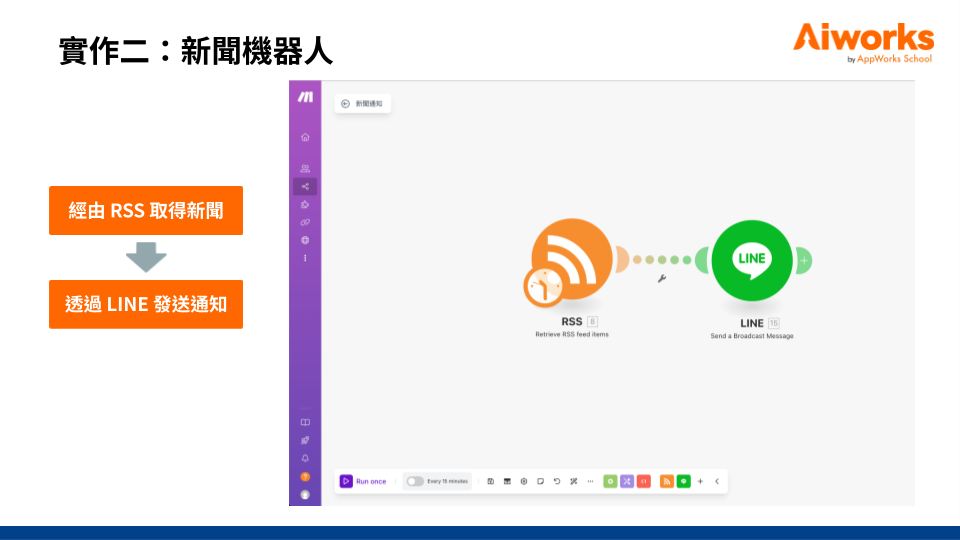Open the three-dots more menu in toolbar
This screenshot has height=540, width=960.
[590, 481]
